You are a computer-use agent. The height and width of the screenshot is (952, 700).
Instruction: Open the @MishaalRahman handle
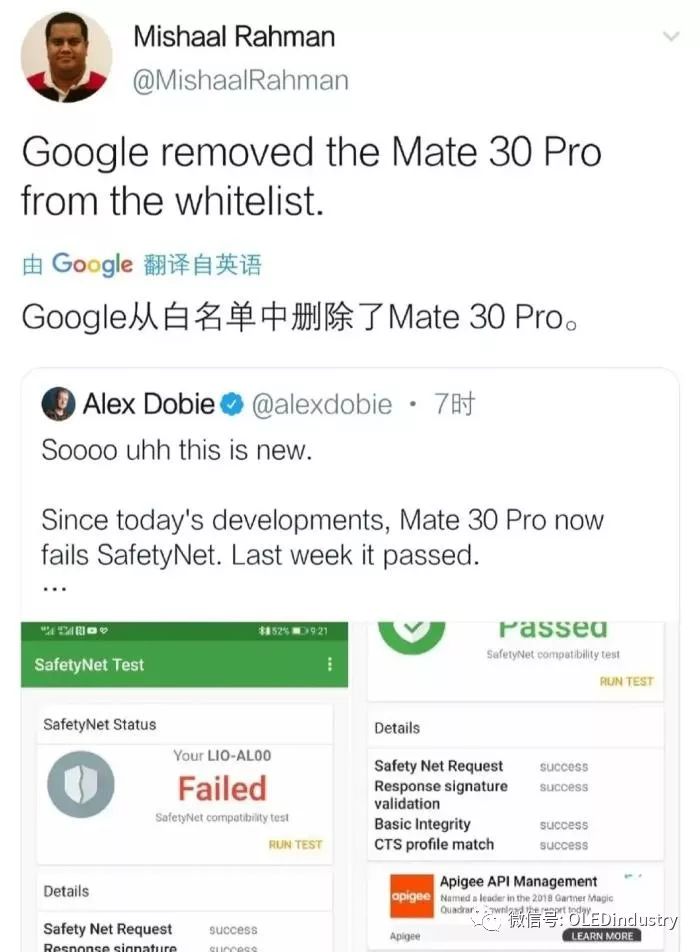[x=240, y=81]
